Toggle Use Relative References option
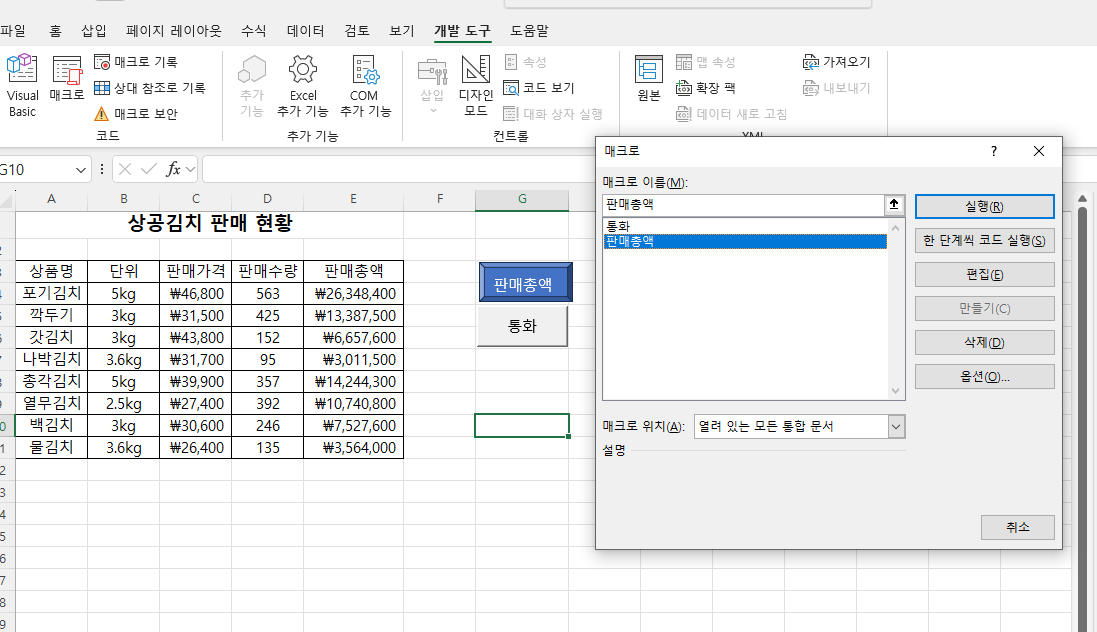 coord(150,88)
